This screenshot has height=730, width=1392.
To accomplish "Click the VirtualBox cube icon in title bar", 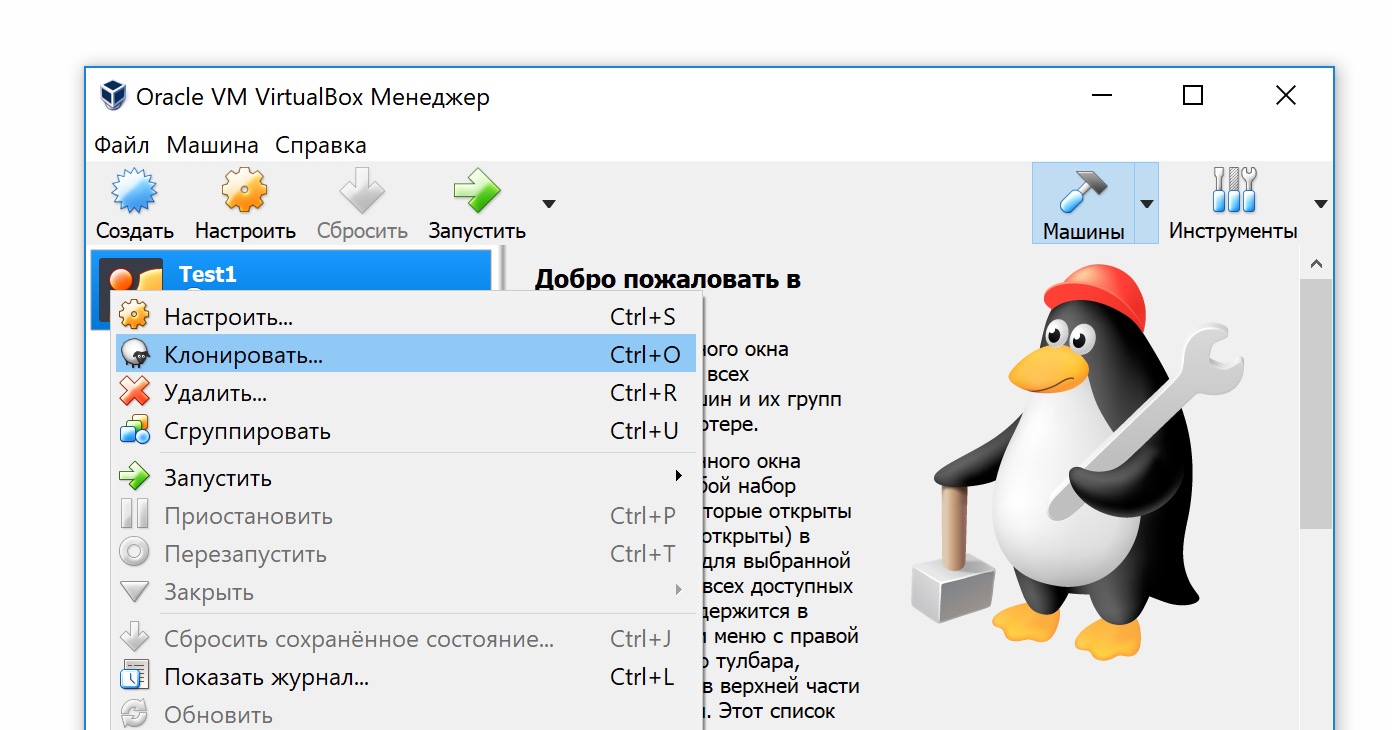I will [113, 96].
